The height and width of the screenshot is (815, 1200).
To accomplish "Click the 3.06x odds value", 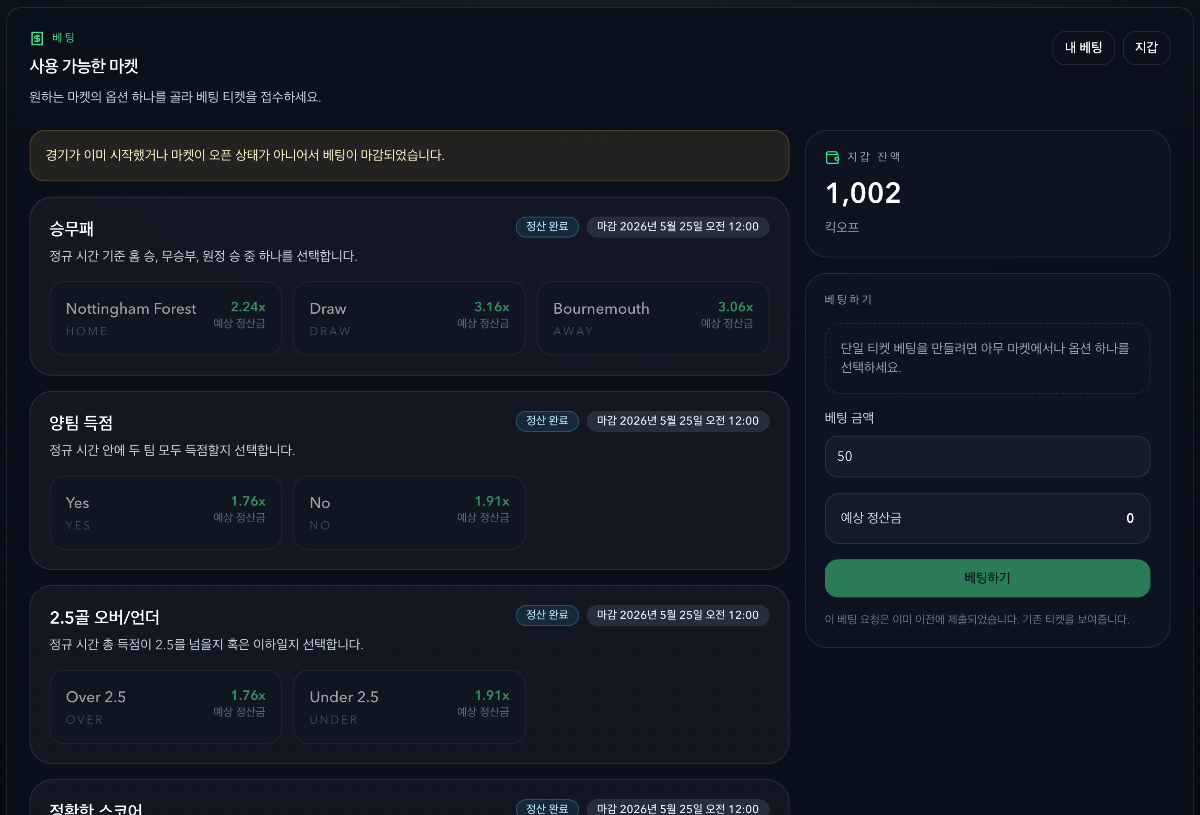I will click(735, 307).
